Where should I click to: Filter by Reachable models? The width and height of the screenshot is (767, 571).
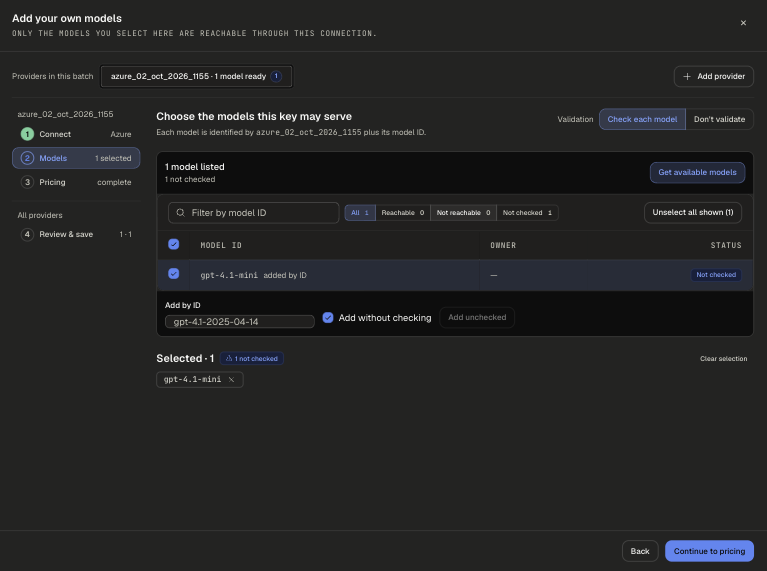(x=403, y=213)
